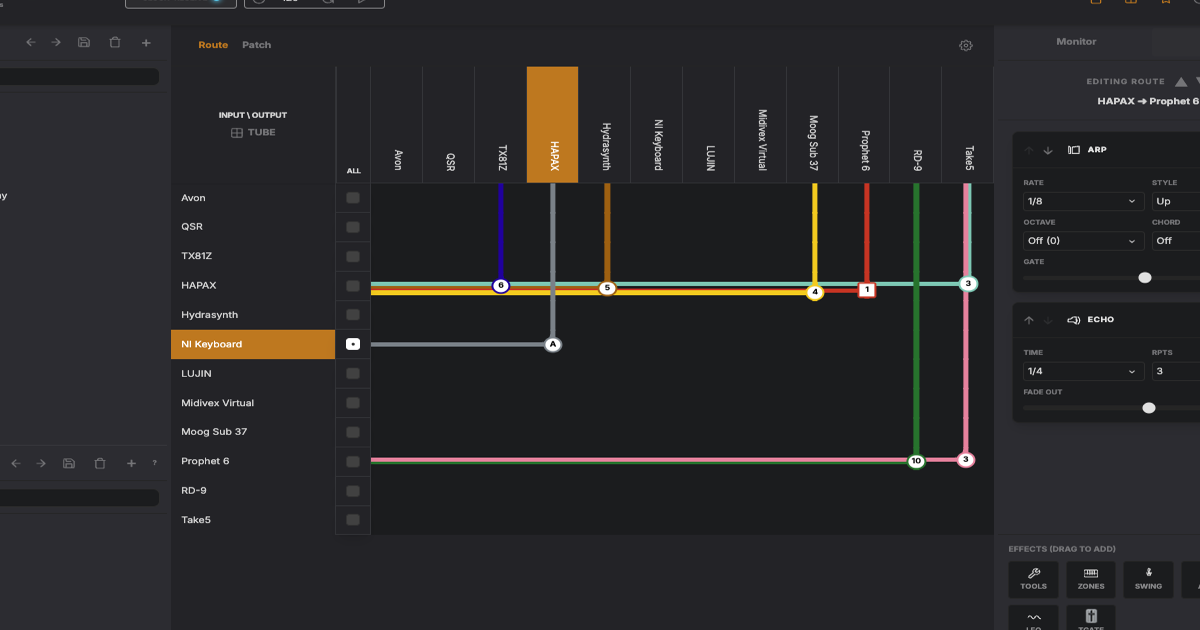Click the trash icon in the lower toolbar
The height and width of the screenshot is (630, 1200).
click(100, 463)
